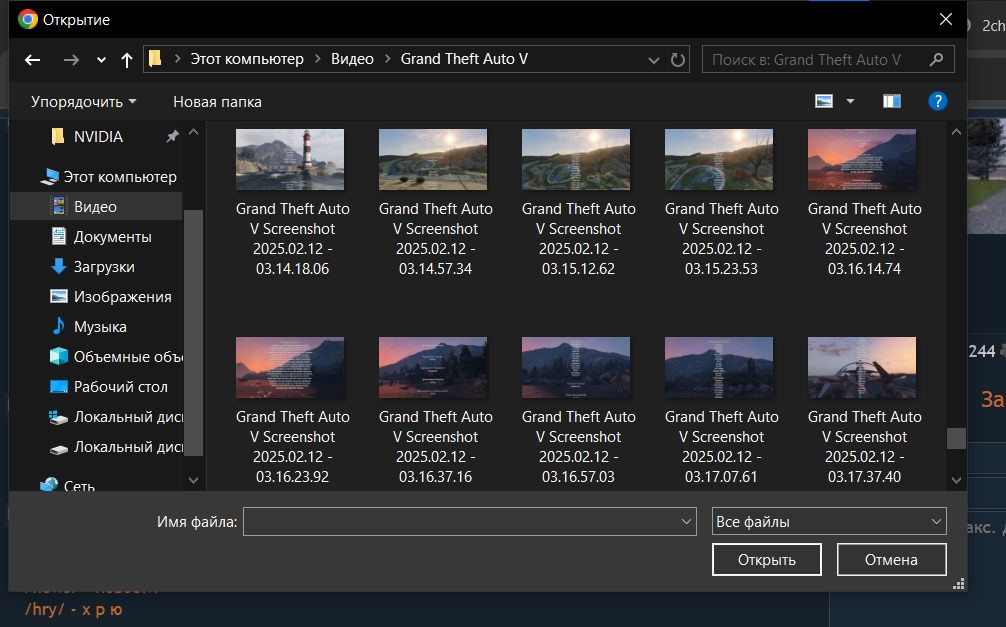Click the Chrome icon in title bar
This screenshot has height=627, width=1006.
pos(28,19)
